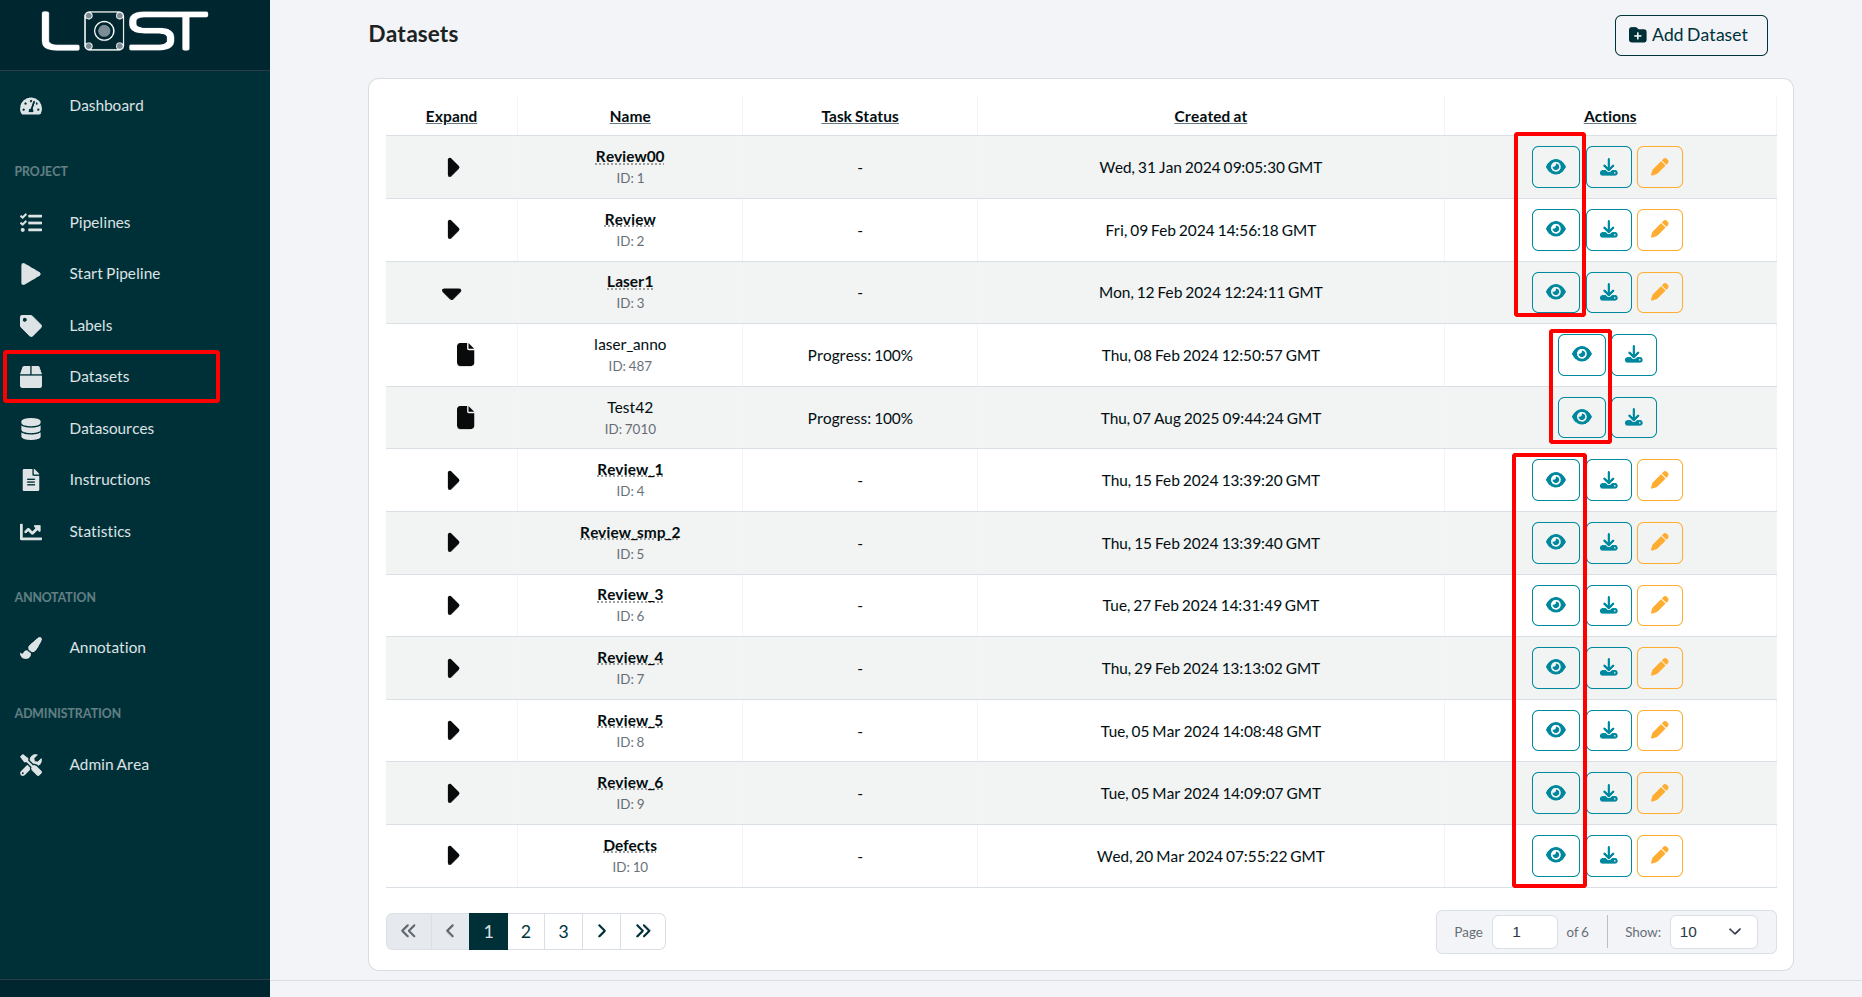Download the Test42 annotation task
1862x997 pixels.
(x=1633, y=418)
